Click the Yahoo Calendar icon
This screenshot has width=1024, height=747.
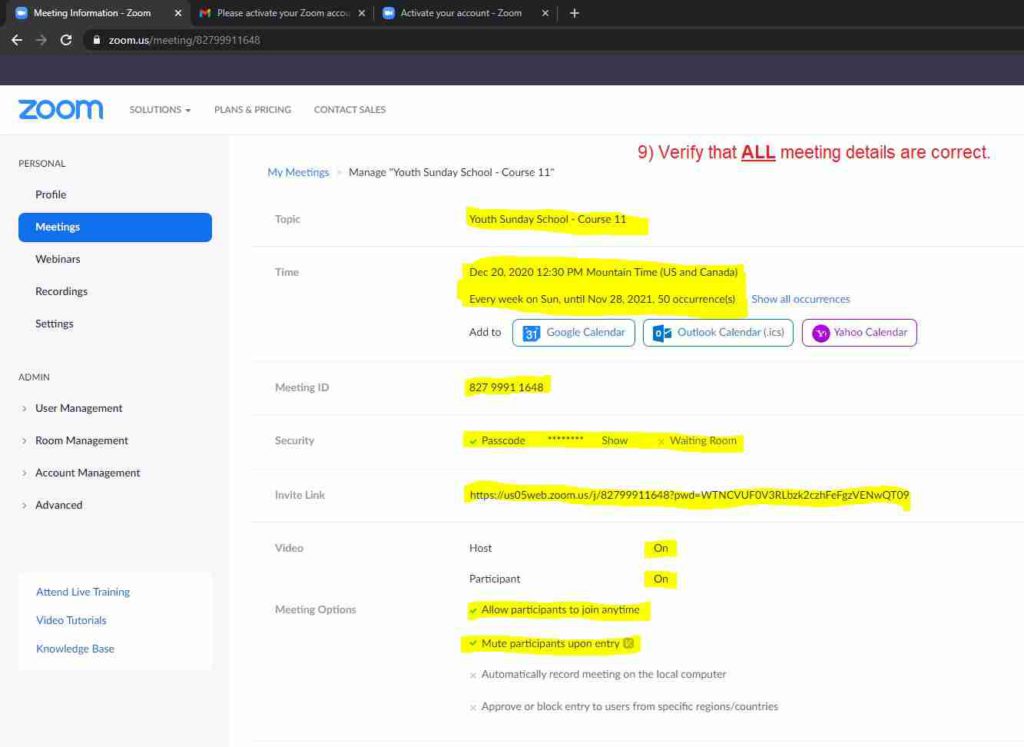[x=821, y=333]
